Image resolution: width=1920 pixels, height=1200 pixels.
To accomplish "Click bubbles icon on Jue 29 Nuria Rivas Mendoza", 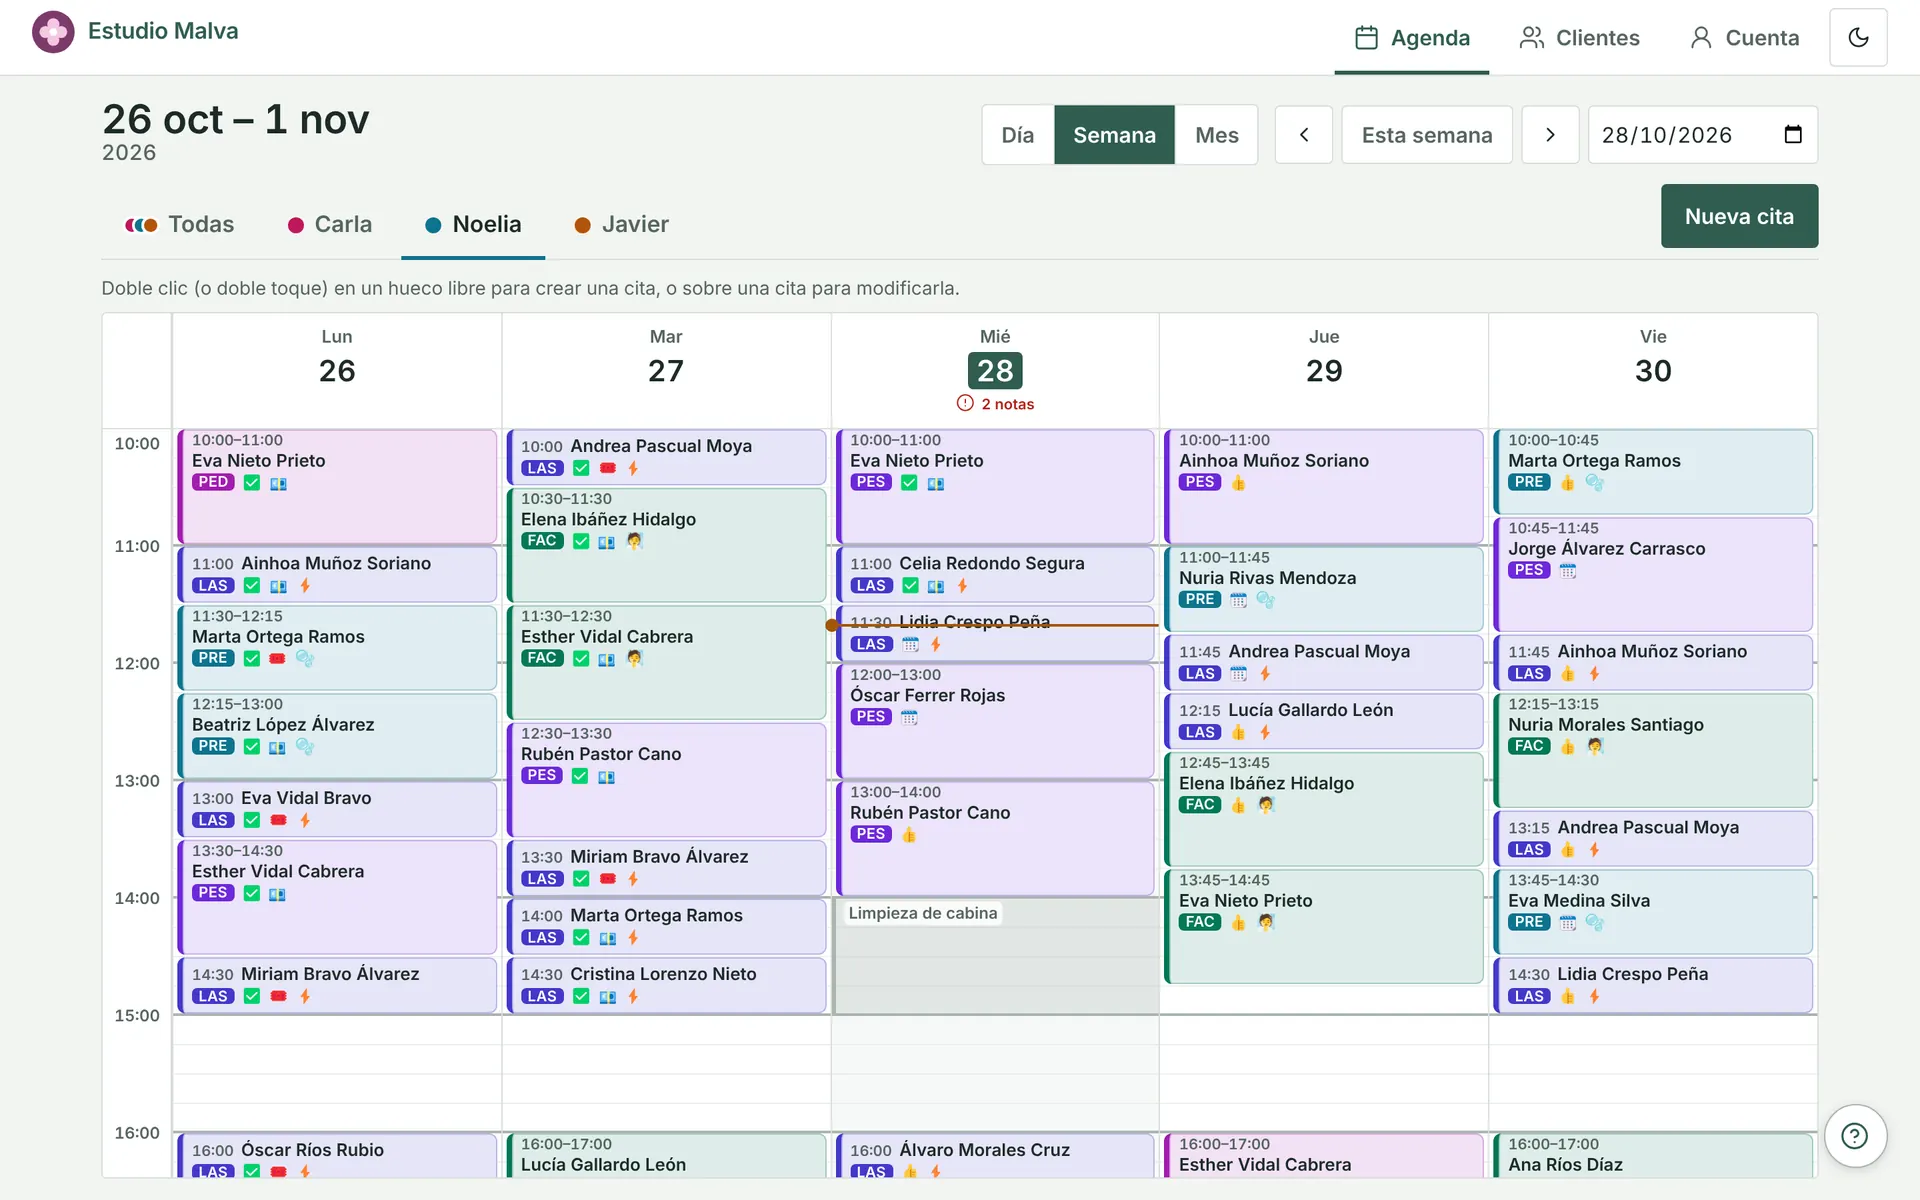I will (1265, 600).
